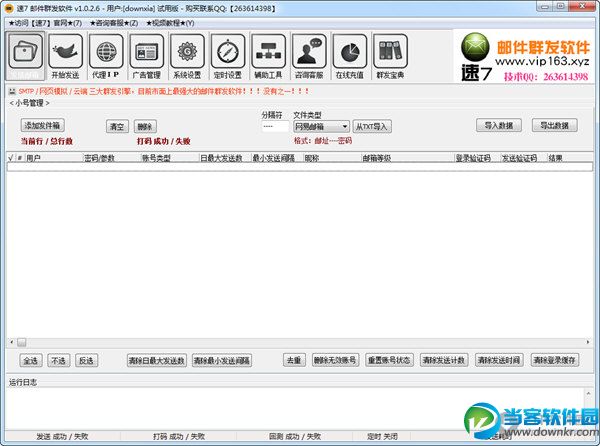Click the 密码/参数 column header
The image size is (600, 446).
coord(112,158)
